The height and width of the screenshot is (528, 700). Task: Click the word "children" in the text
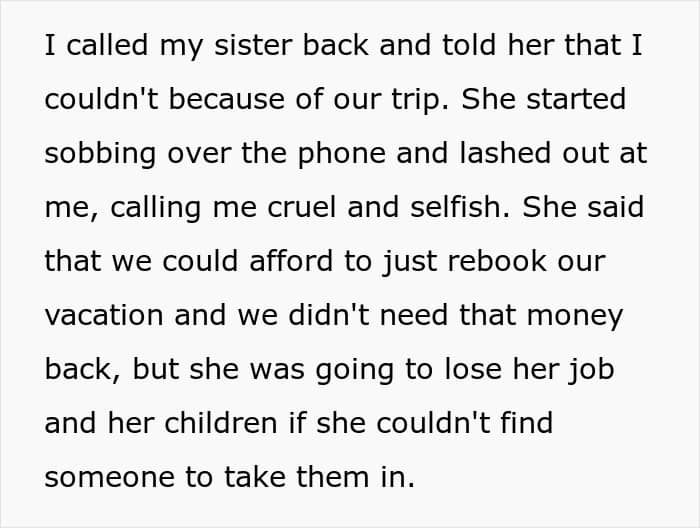click(x=221, y=423)
